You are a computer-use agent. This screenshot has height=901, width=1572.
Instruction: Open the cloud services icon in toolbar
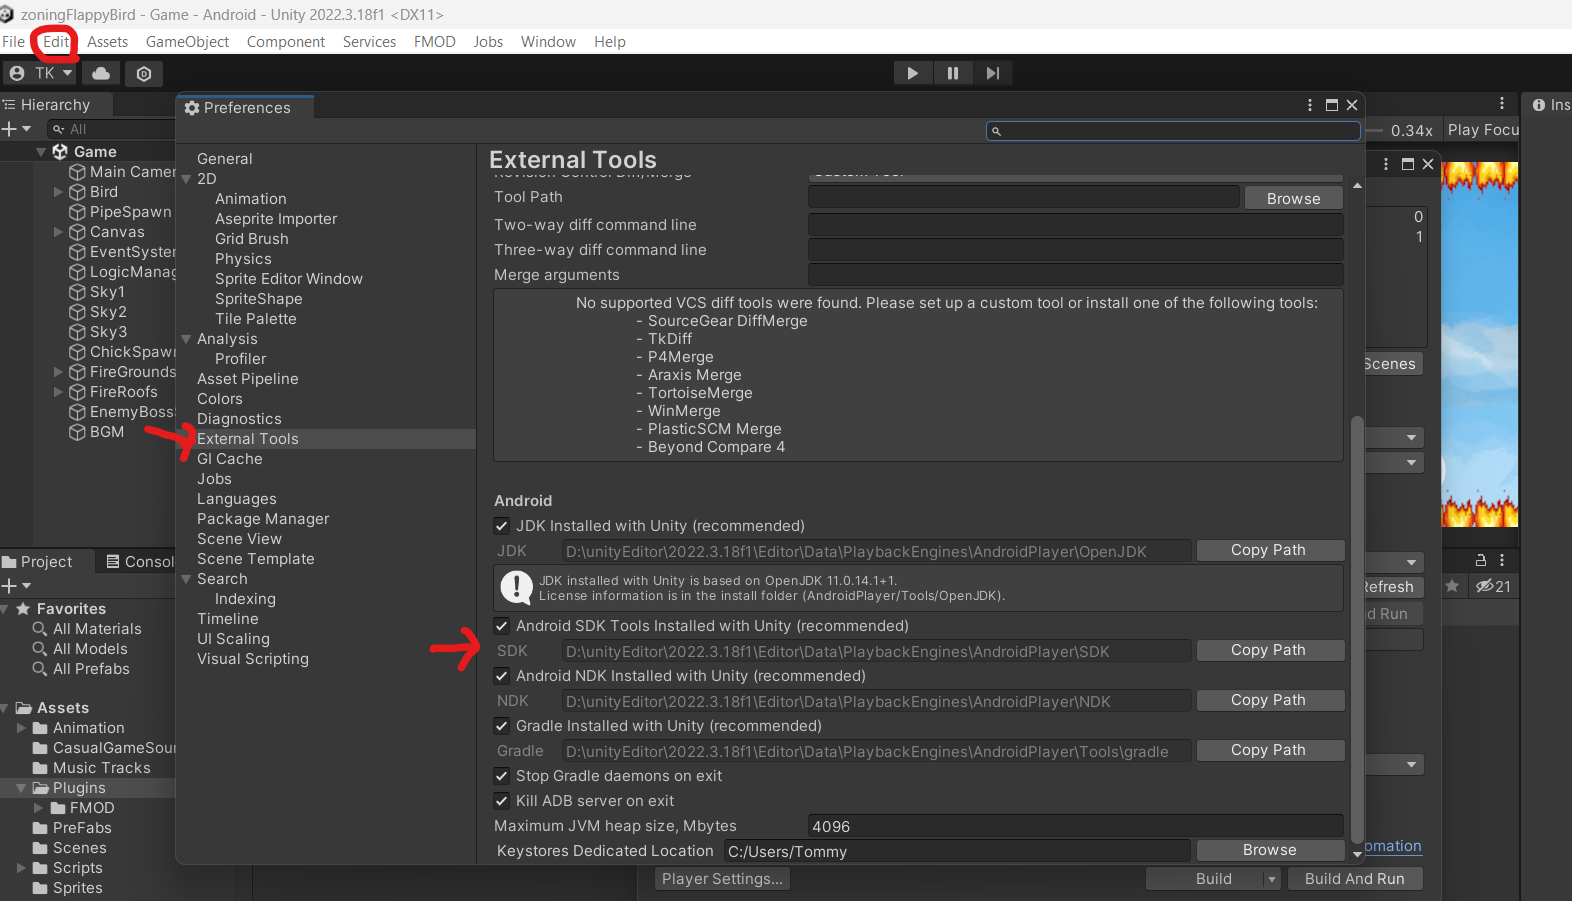(101, 73)
